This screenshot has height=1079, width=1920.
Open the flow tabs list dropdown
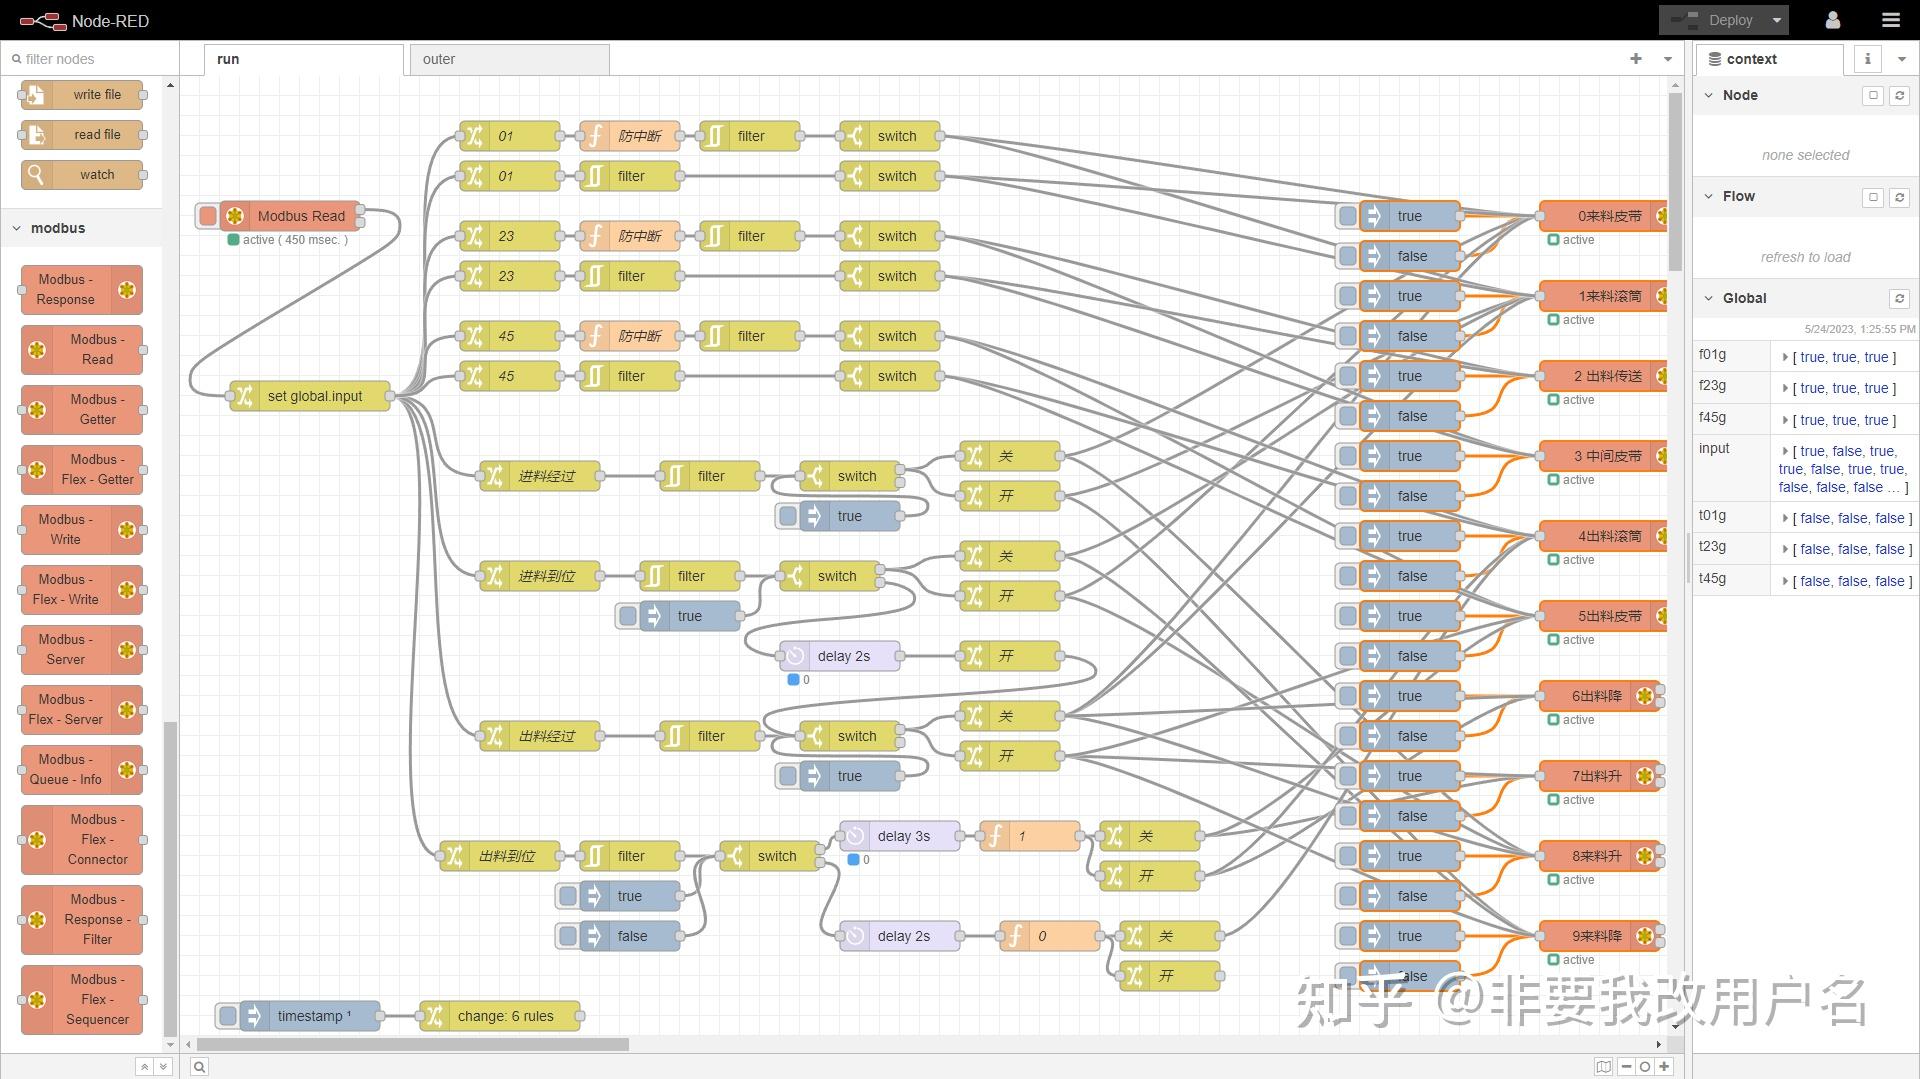click(1666, 59)
